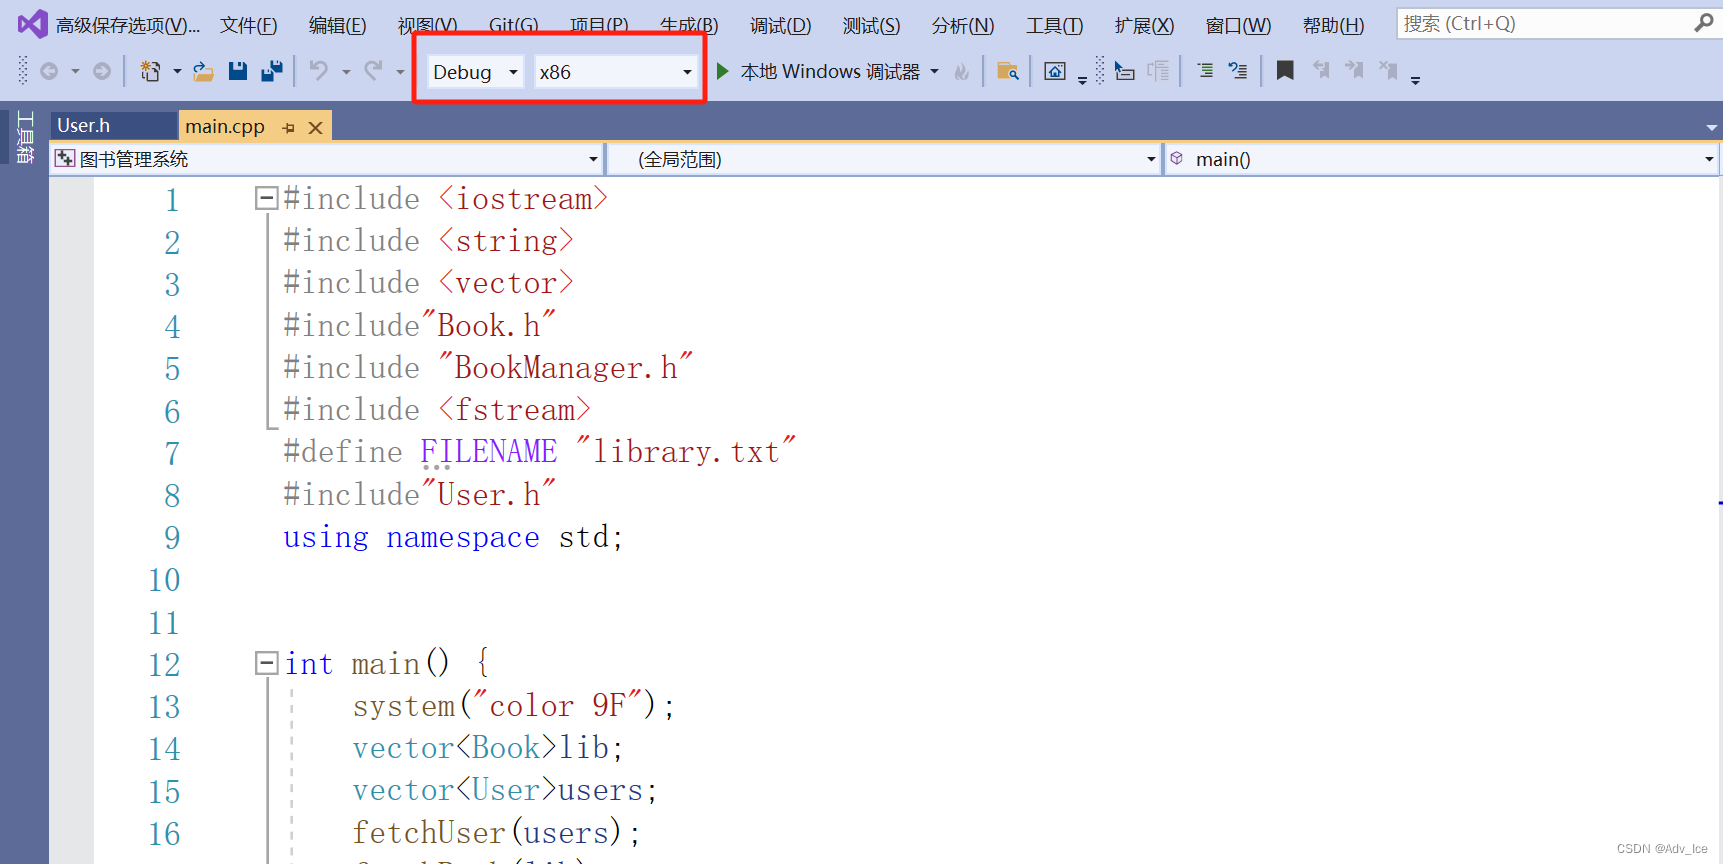The image size is (1723, 864).
Task: Click "BookManager.h" on line 5
Action: (565, 368)
